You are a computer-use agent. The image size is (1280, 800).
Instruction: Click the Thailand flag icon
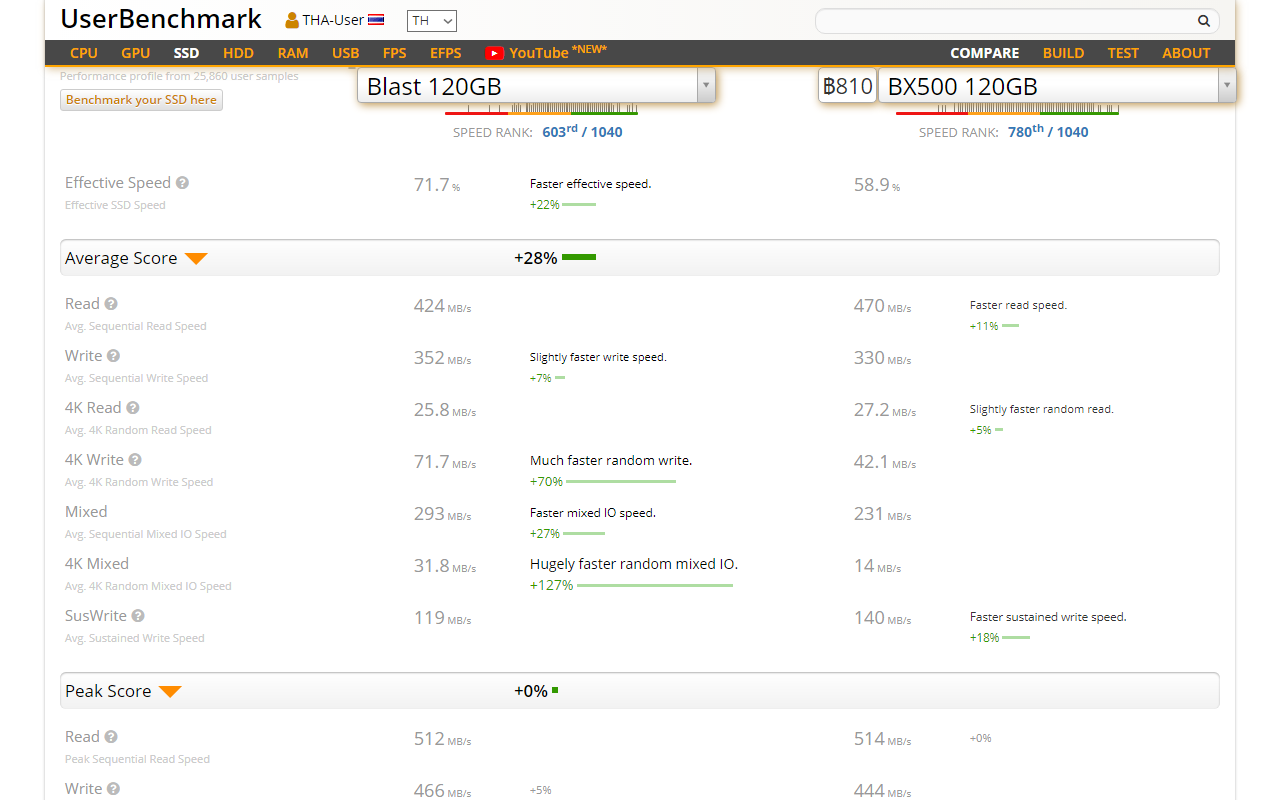[376, 20]
